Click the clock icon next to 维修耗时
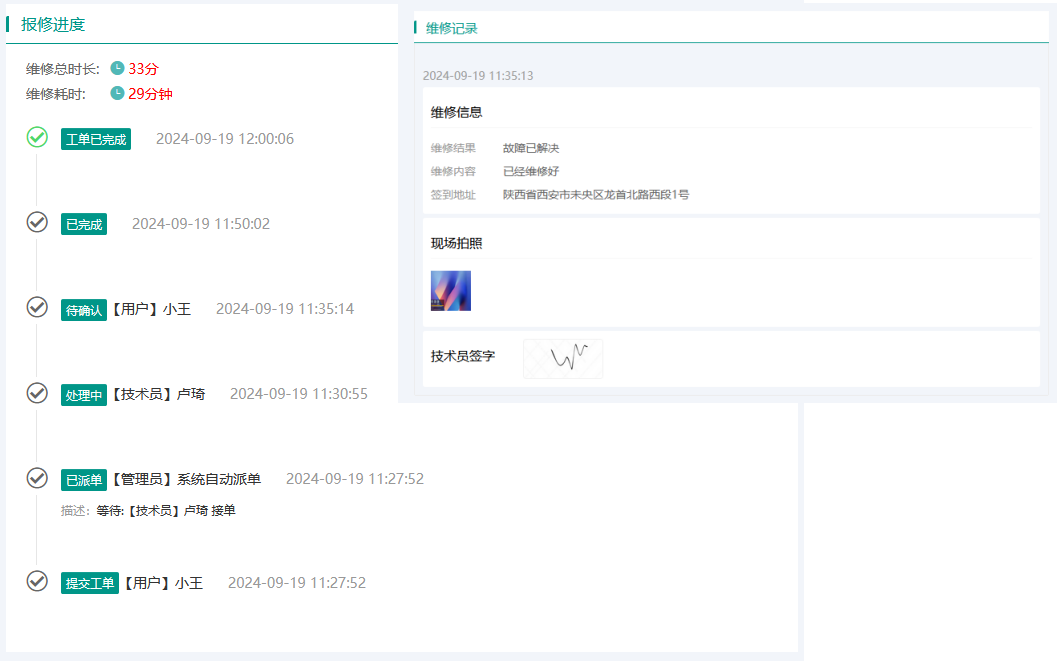This screenshot has width=1057, height=661. click(118, 93)
